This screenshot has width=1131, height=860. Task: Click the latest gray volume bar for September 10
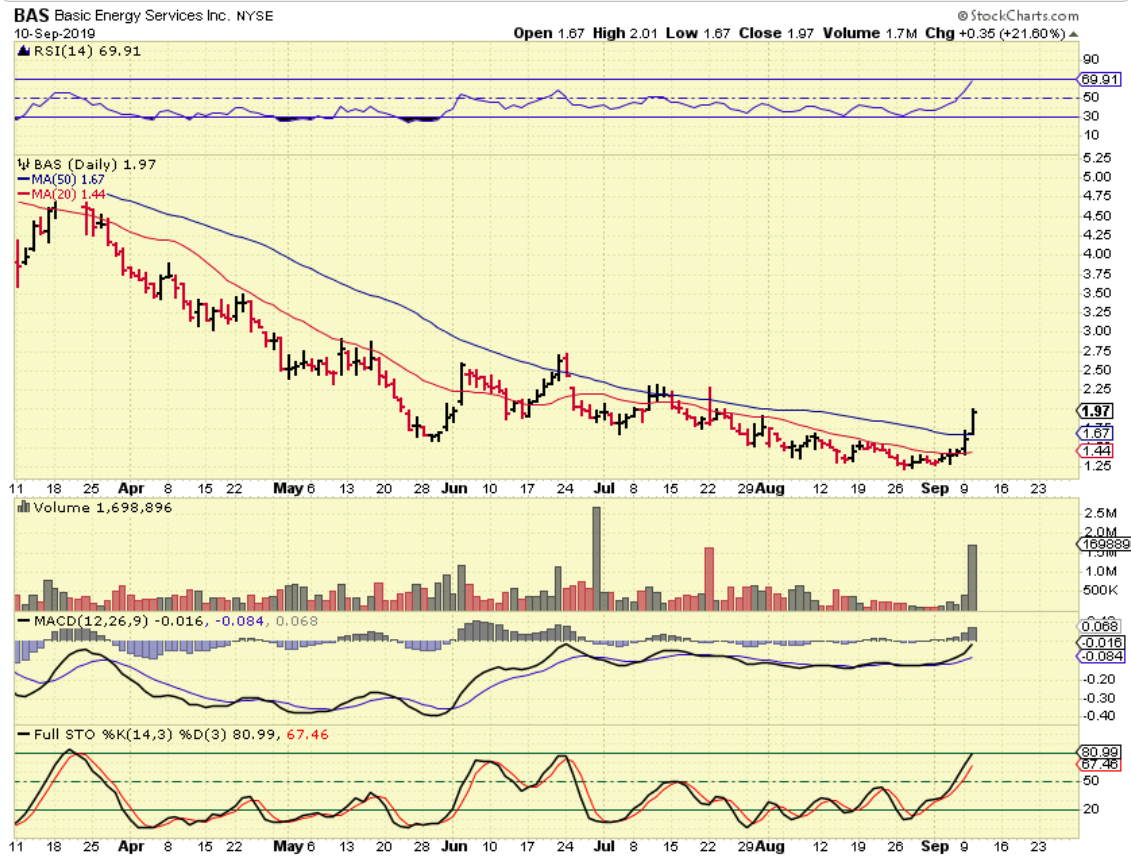click(972, 578)
